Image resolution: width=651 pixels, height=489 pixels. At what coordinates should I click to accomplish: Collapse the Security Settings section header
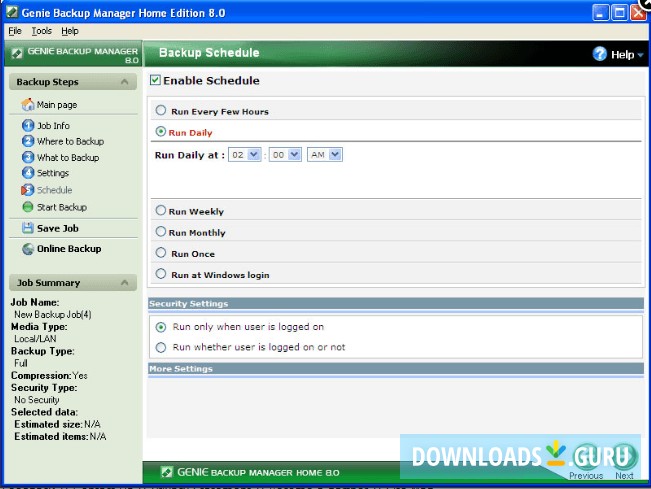click(x=396, y=303)
